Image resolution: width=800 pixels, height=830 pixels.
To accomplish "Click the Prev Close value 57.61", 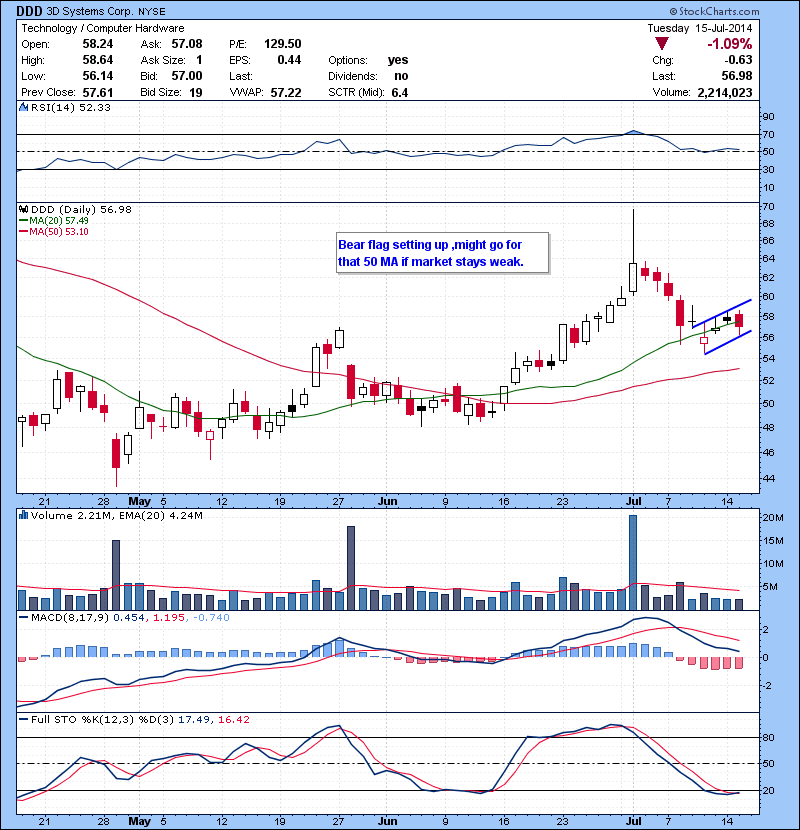I will click(98, 93).
